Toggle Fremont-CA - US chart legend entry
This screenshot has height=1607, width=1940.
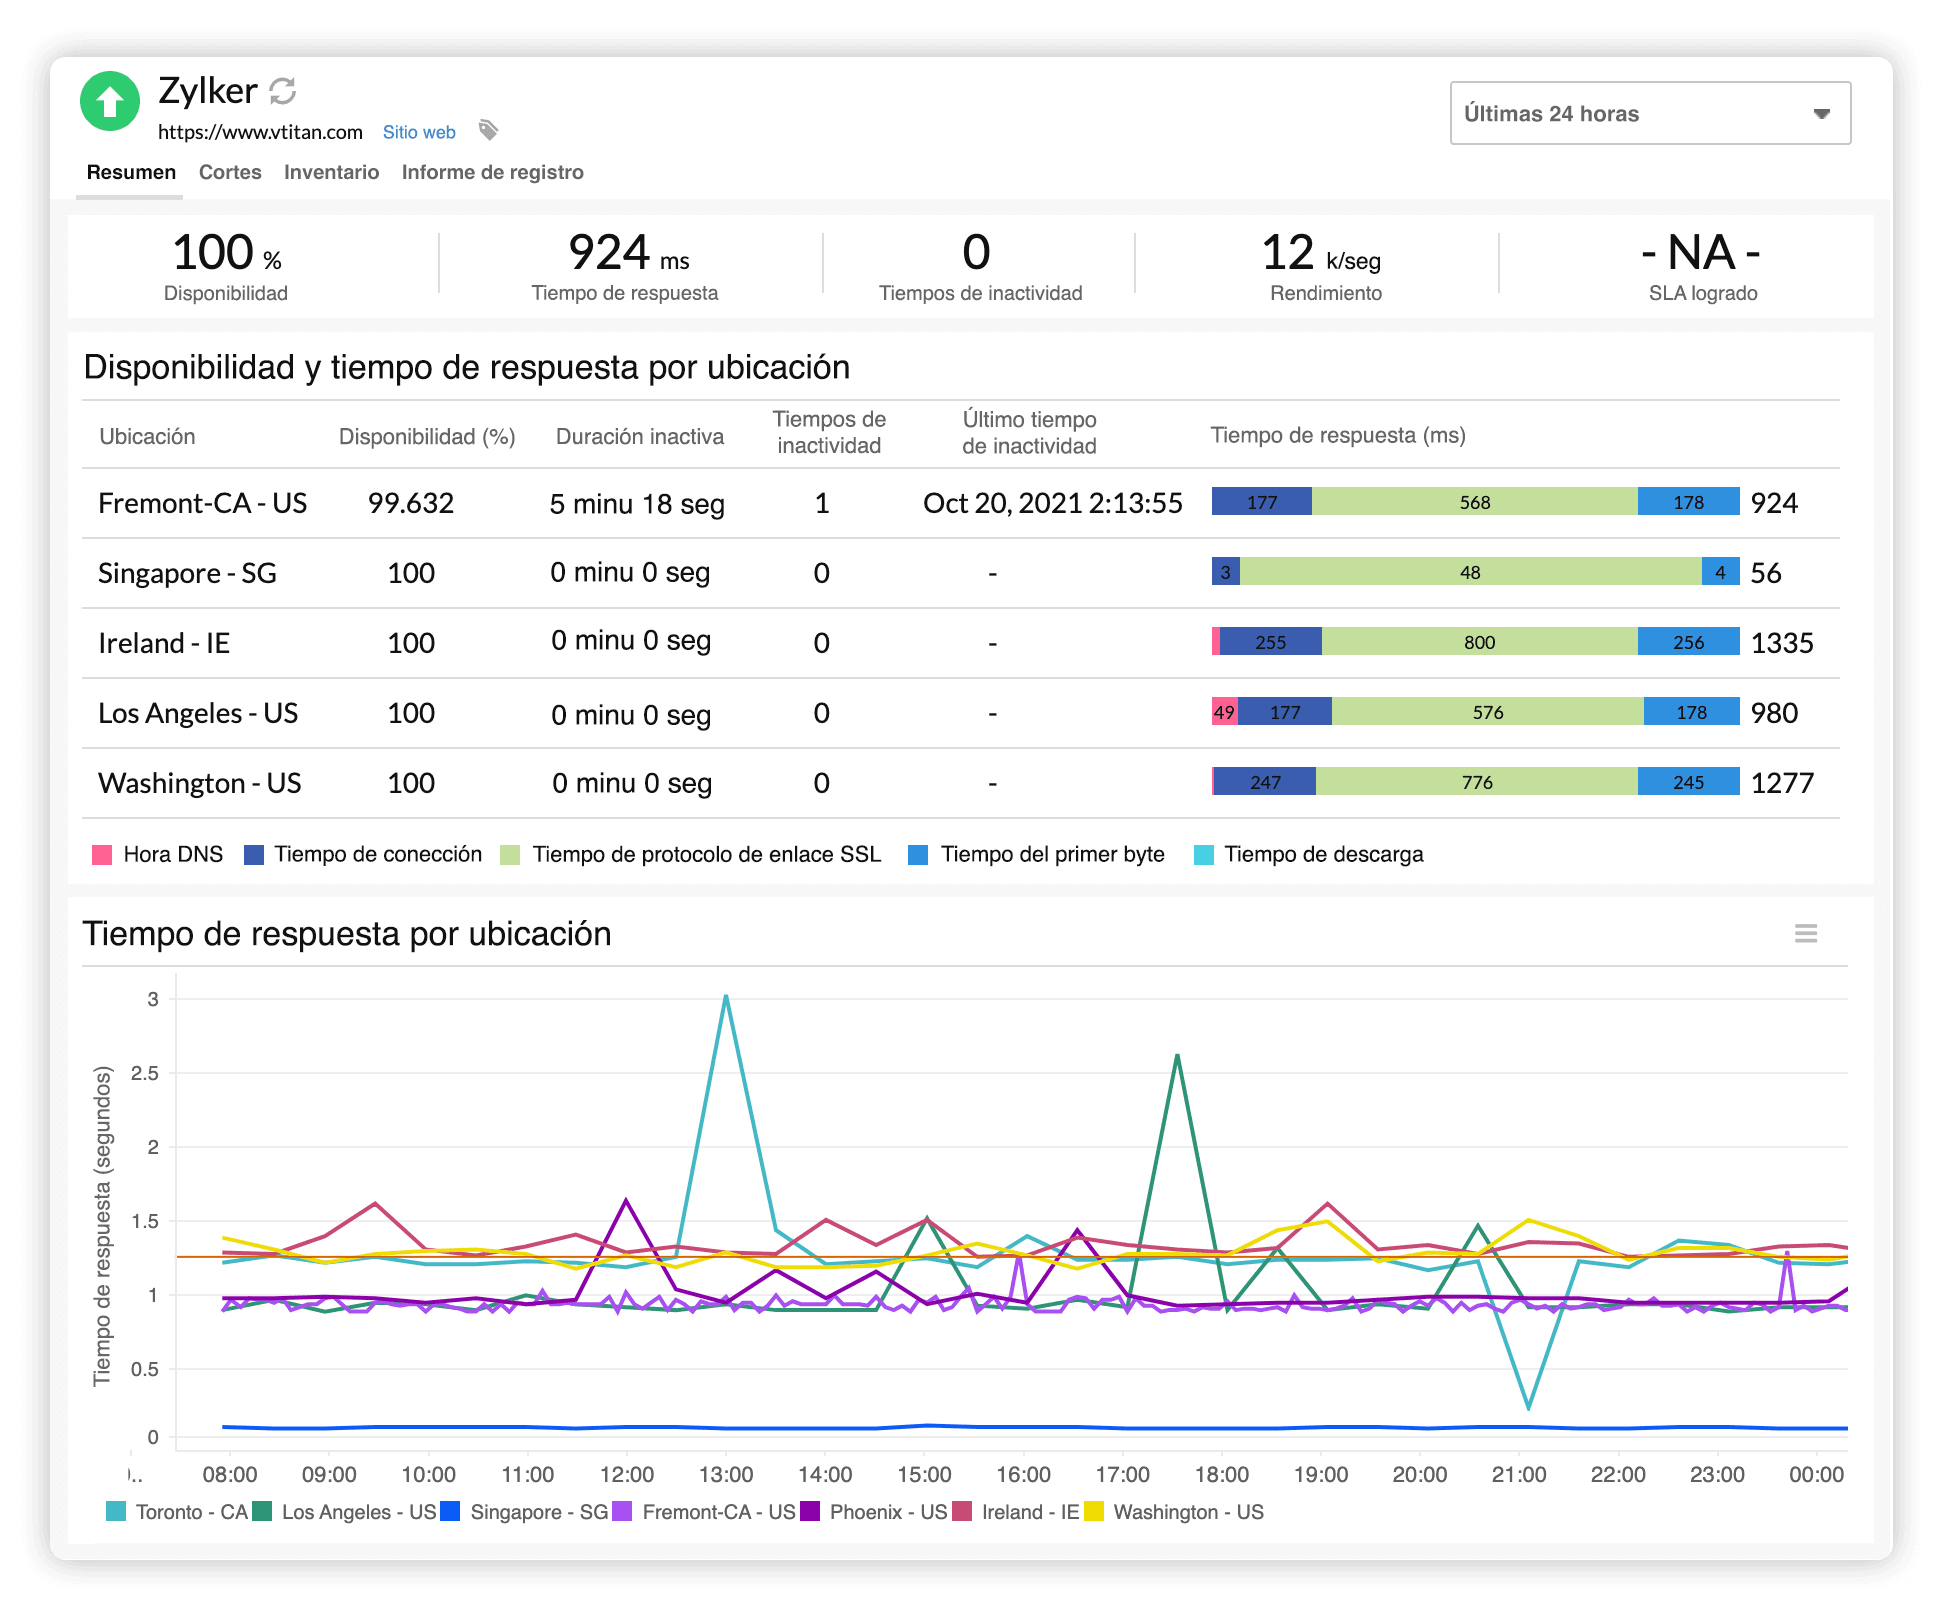[704, 1511]
